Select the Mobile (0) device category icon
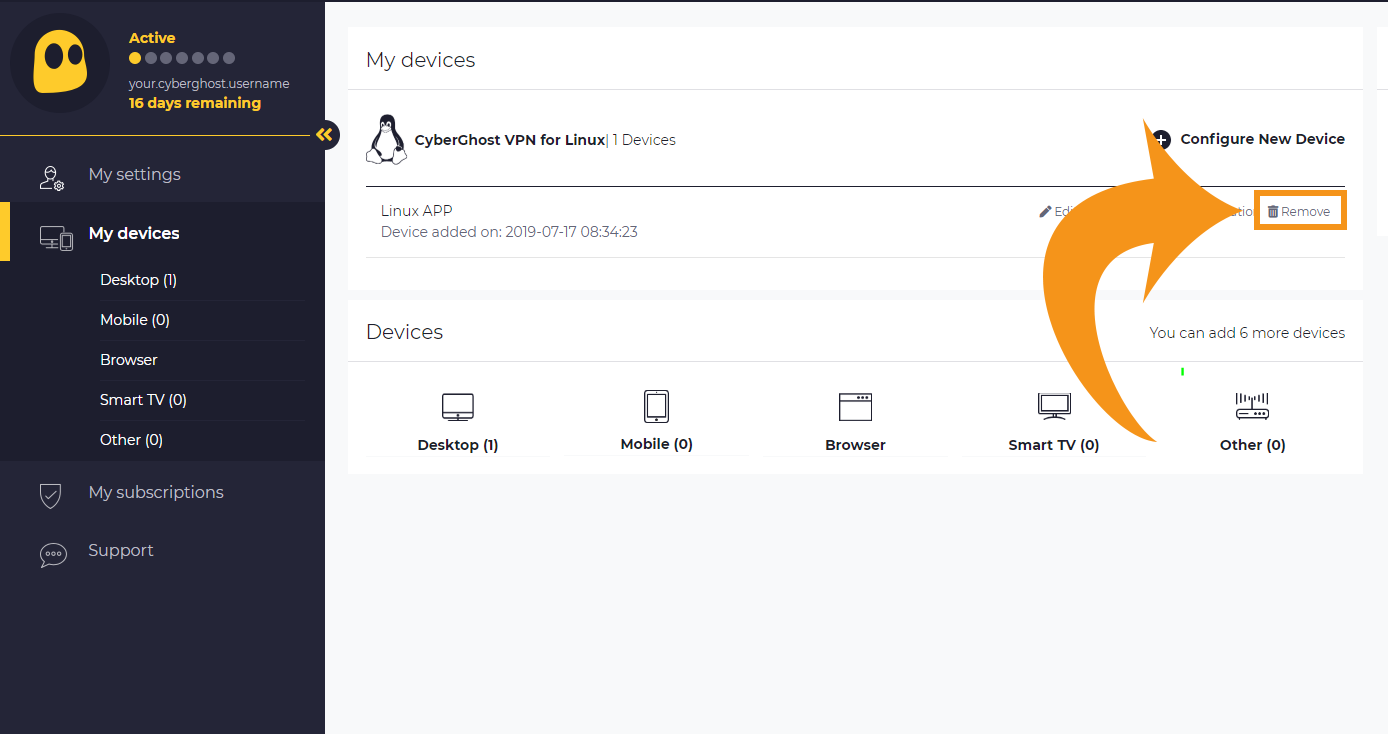Screen dimensions: 1388x734 pyautogui.click(x=656, y=406)
